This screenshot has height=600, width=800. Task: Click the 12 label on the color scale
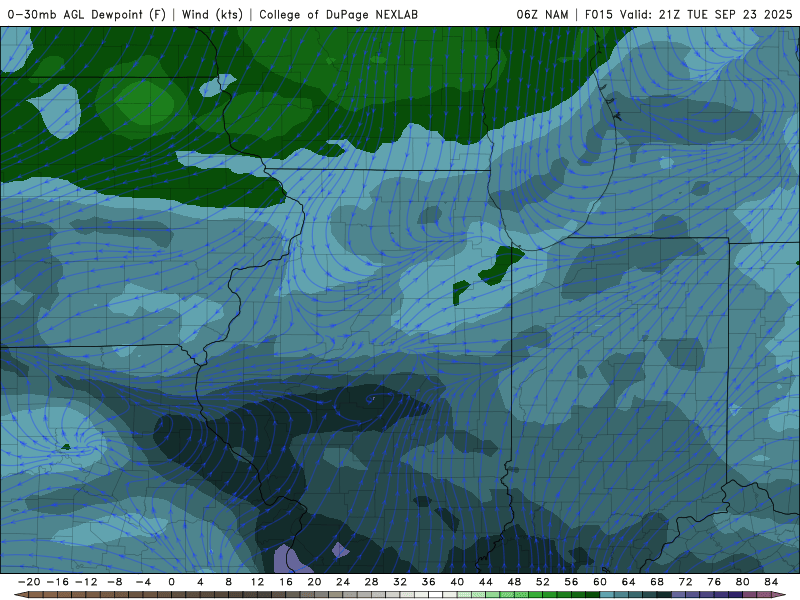click(x=257, y=582)
